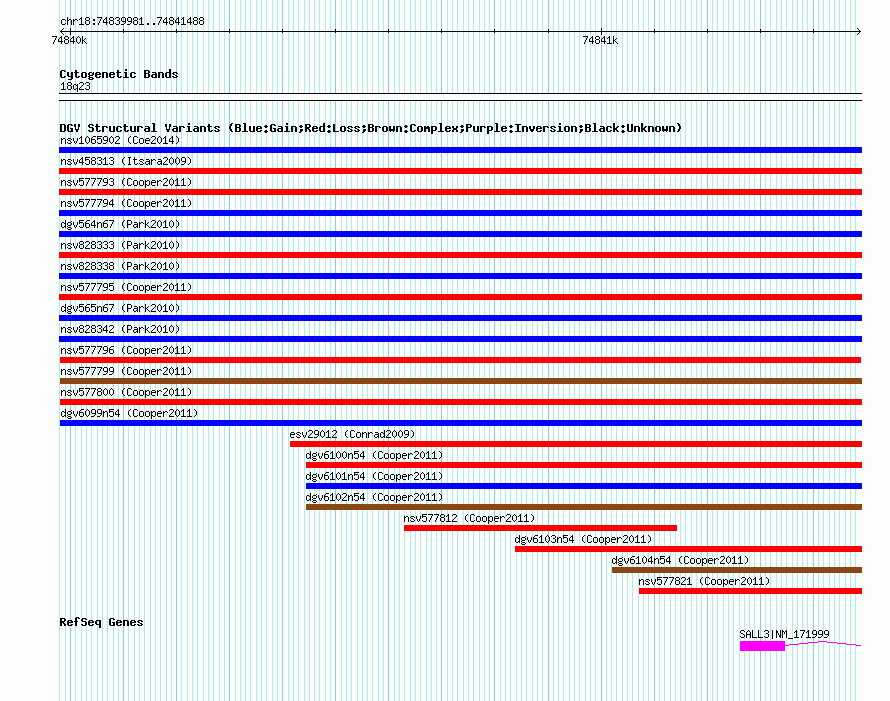This screenshot has height=701, width=890.
Task: Open esv29012 (Conrad2009) variant label
Action: (352, 434)
